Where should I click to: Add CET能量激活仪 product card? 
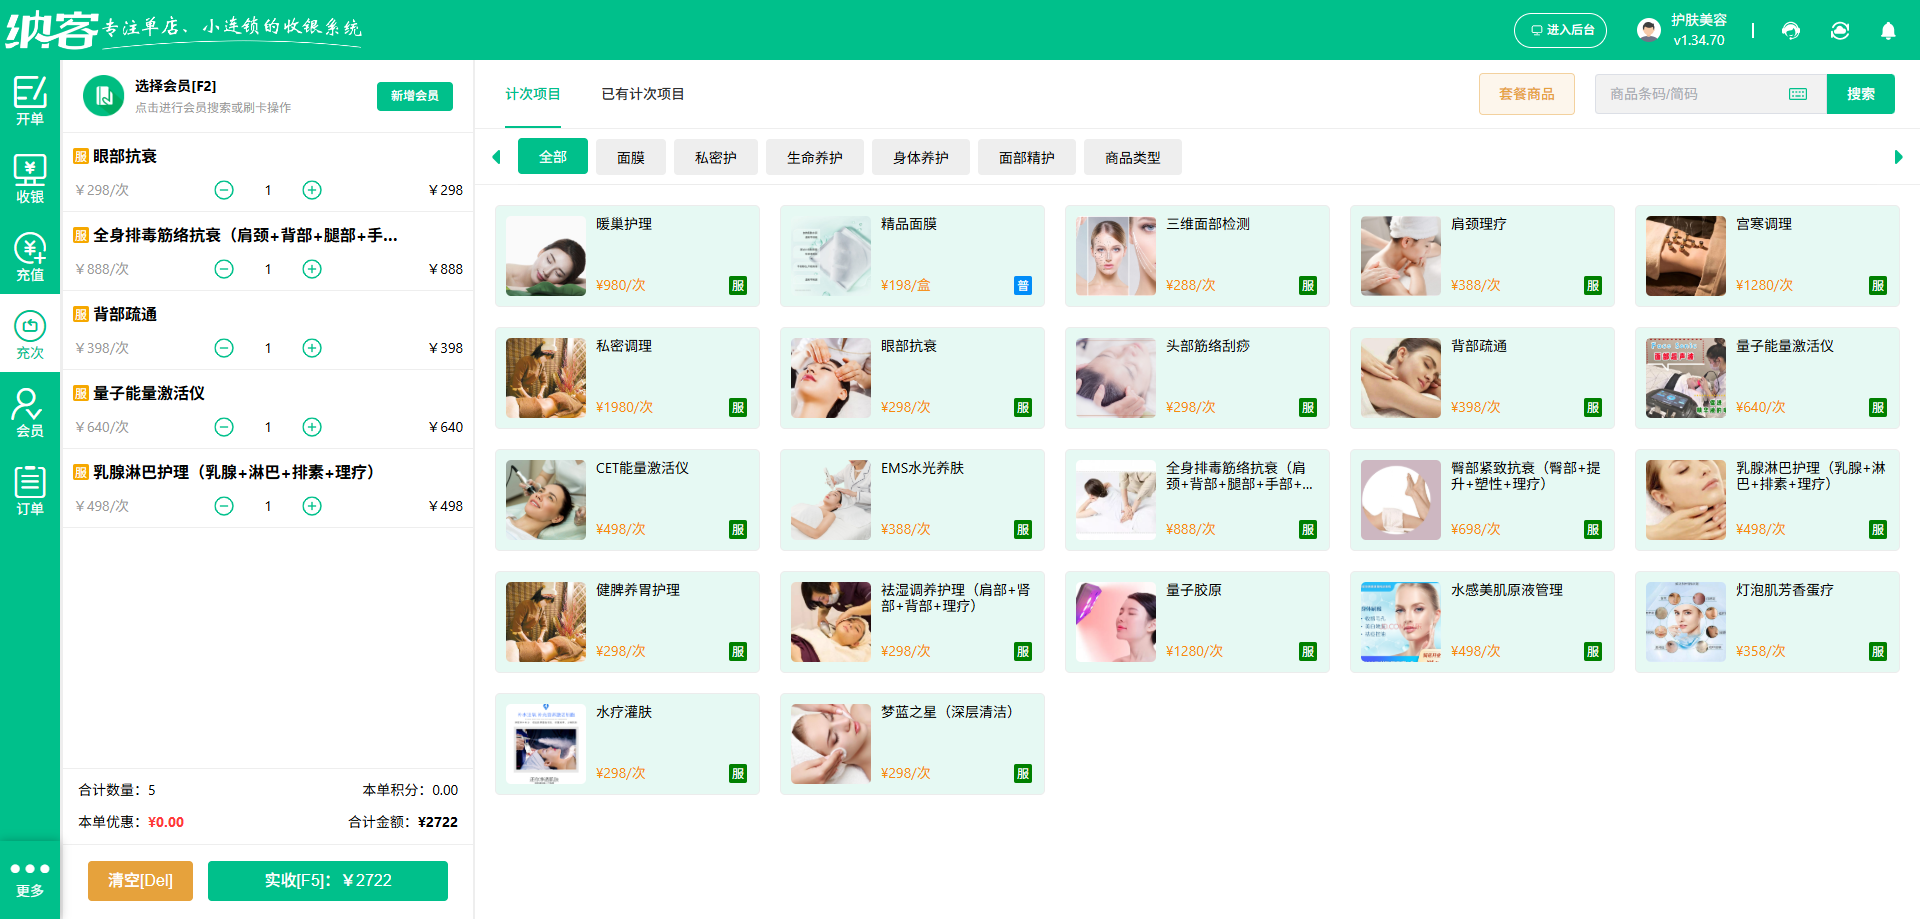[627, 500]
